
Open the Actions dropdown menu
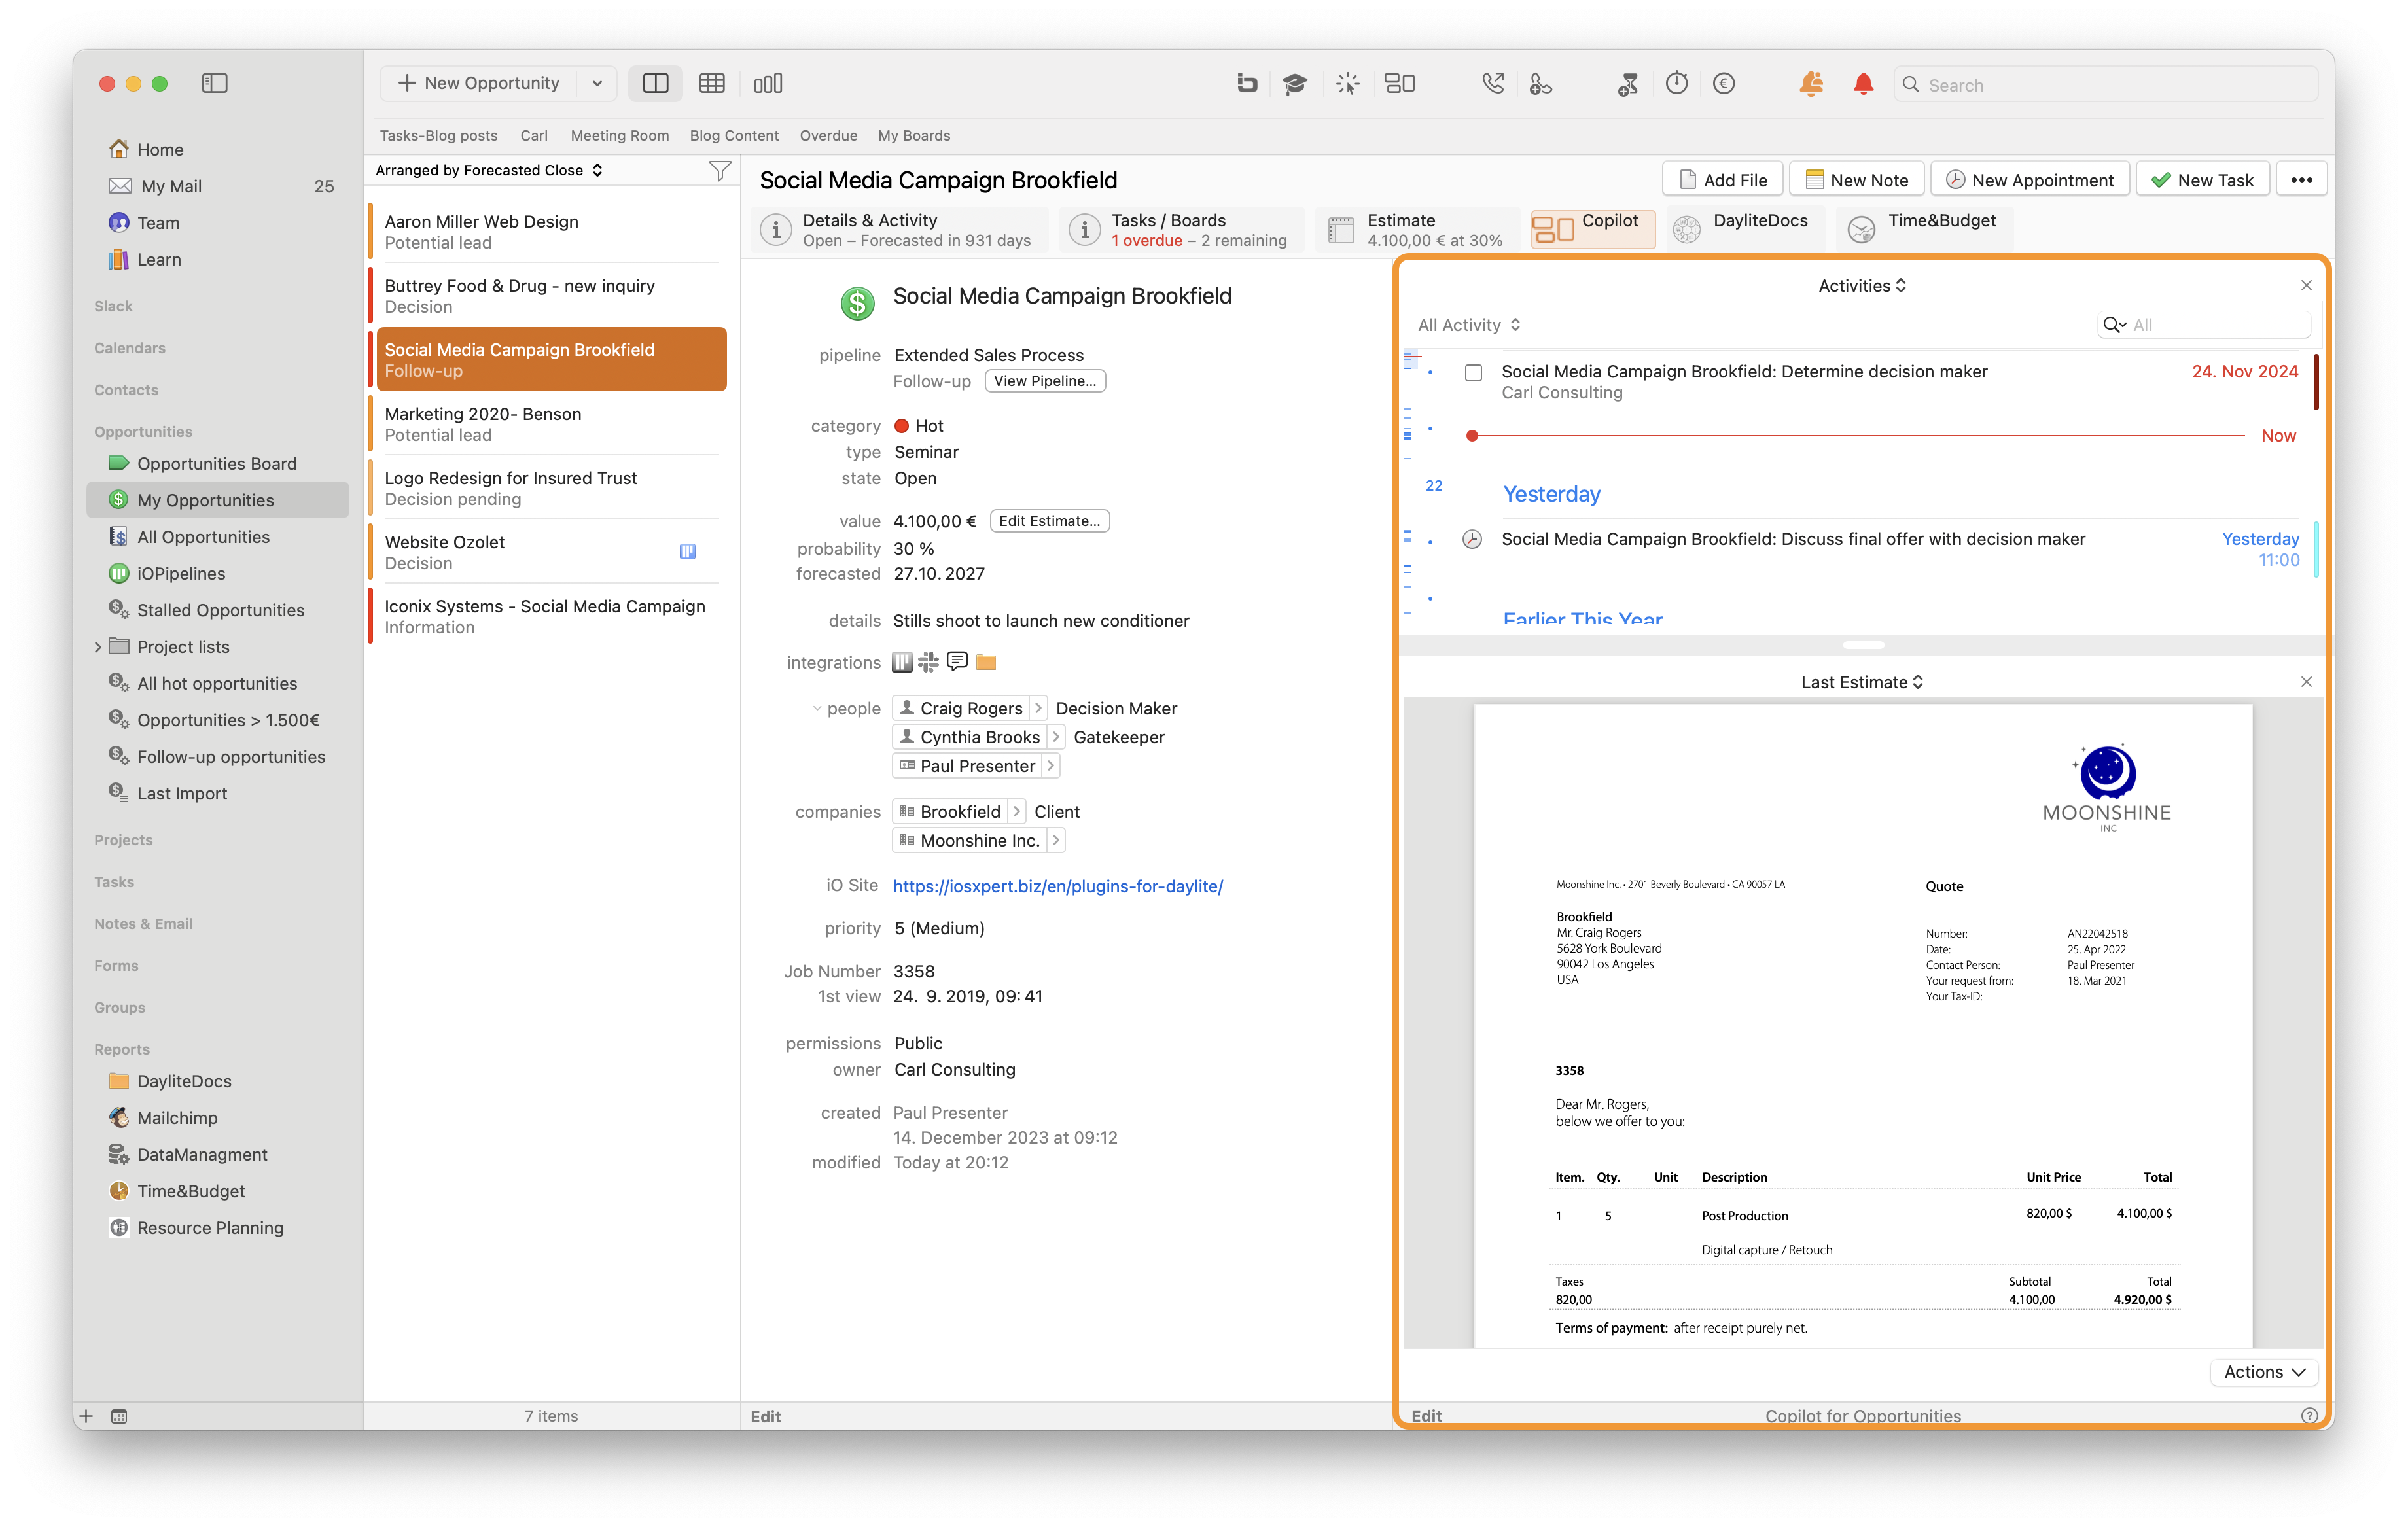pyautogui.click(x=2264, y=1372)
